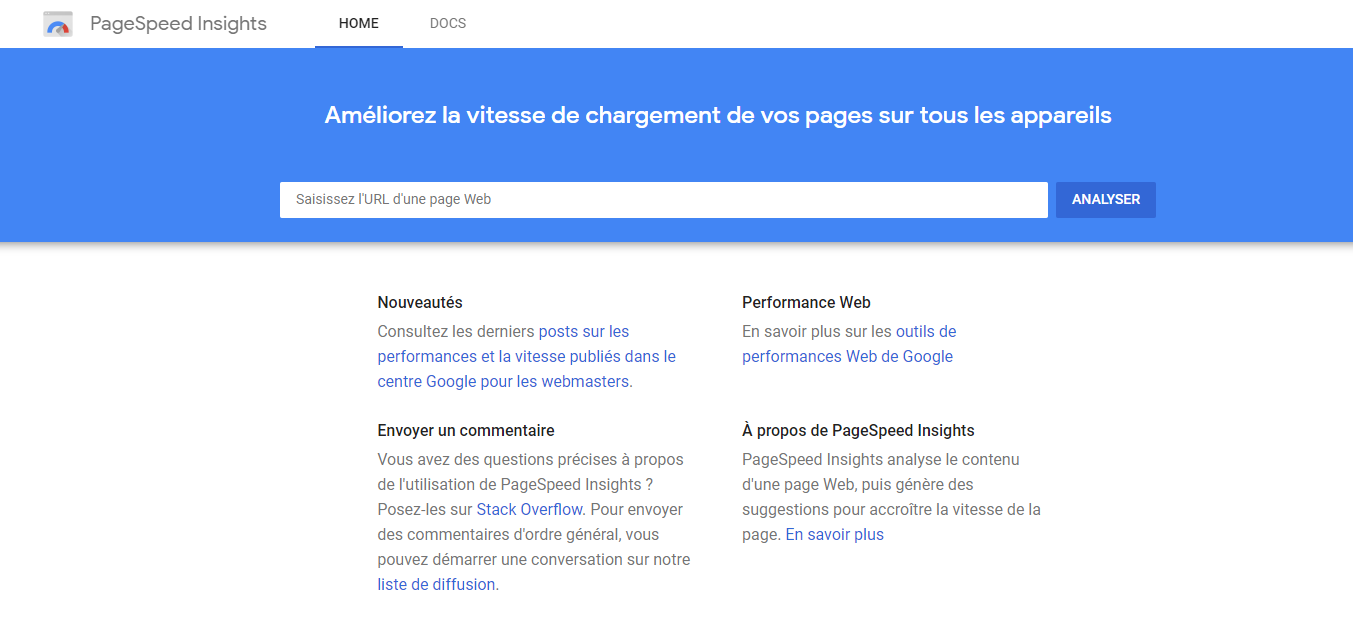Image resolution: width=1353 pixels, height=644 pixels.
Task: Click 'performances et la vitesse publiés' link line
Action: click(527, 356)
